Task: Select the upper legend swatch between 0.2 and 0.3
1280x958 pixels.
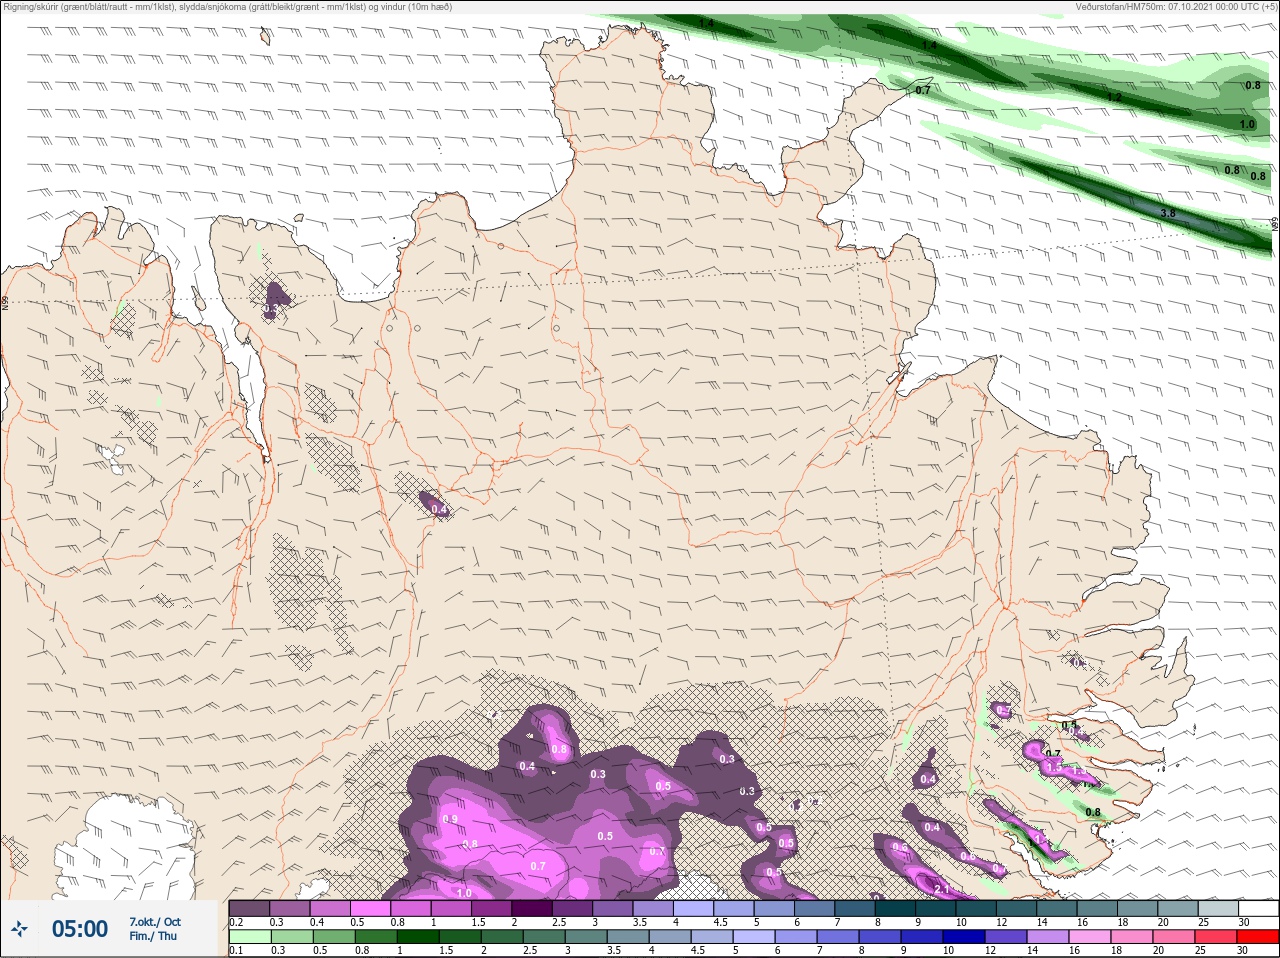Action: [x=249, y=908]
